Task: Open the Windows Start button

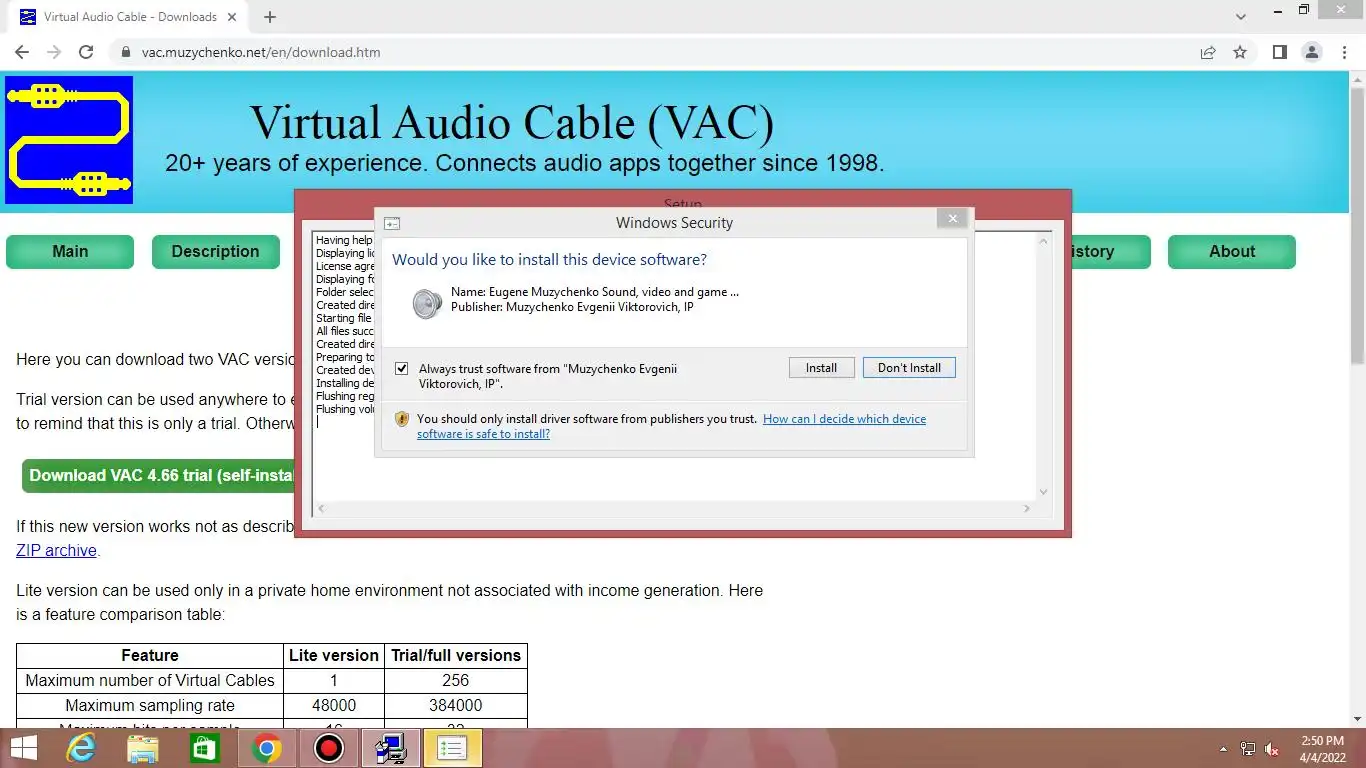Action: click(x=22, y=748)
